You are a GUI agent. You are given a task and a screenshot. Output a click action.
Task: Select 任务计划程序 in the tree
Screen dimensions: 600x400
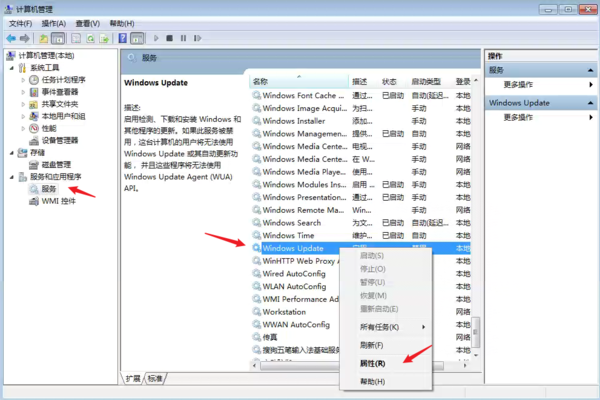pos(63,80)
